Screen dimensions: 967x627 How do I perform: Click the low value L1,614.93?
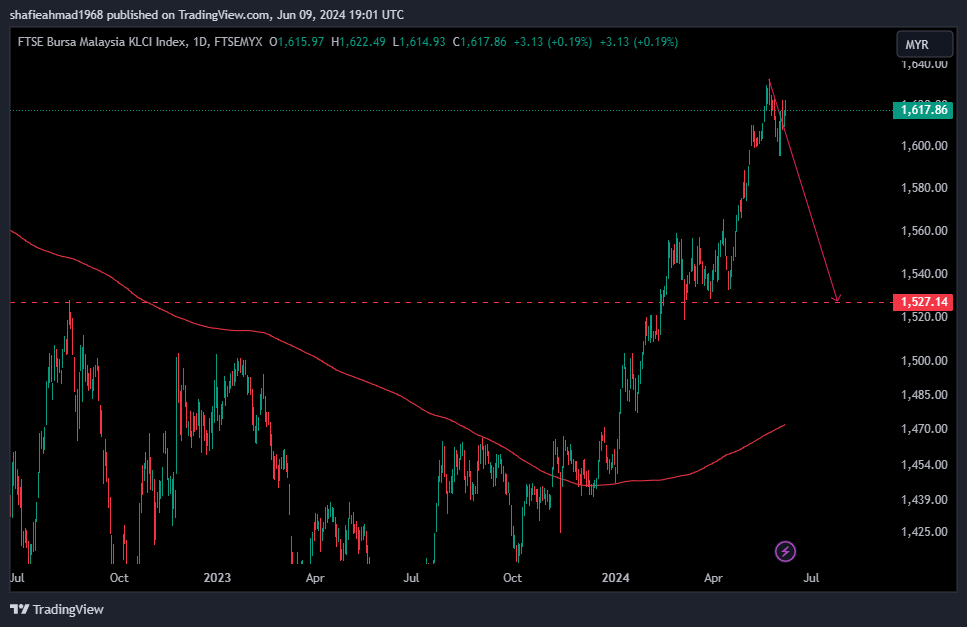click(419, 42)
